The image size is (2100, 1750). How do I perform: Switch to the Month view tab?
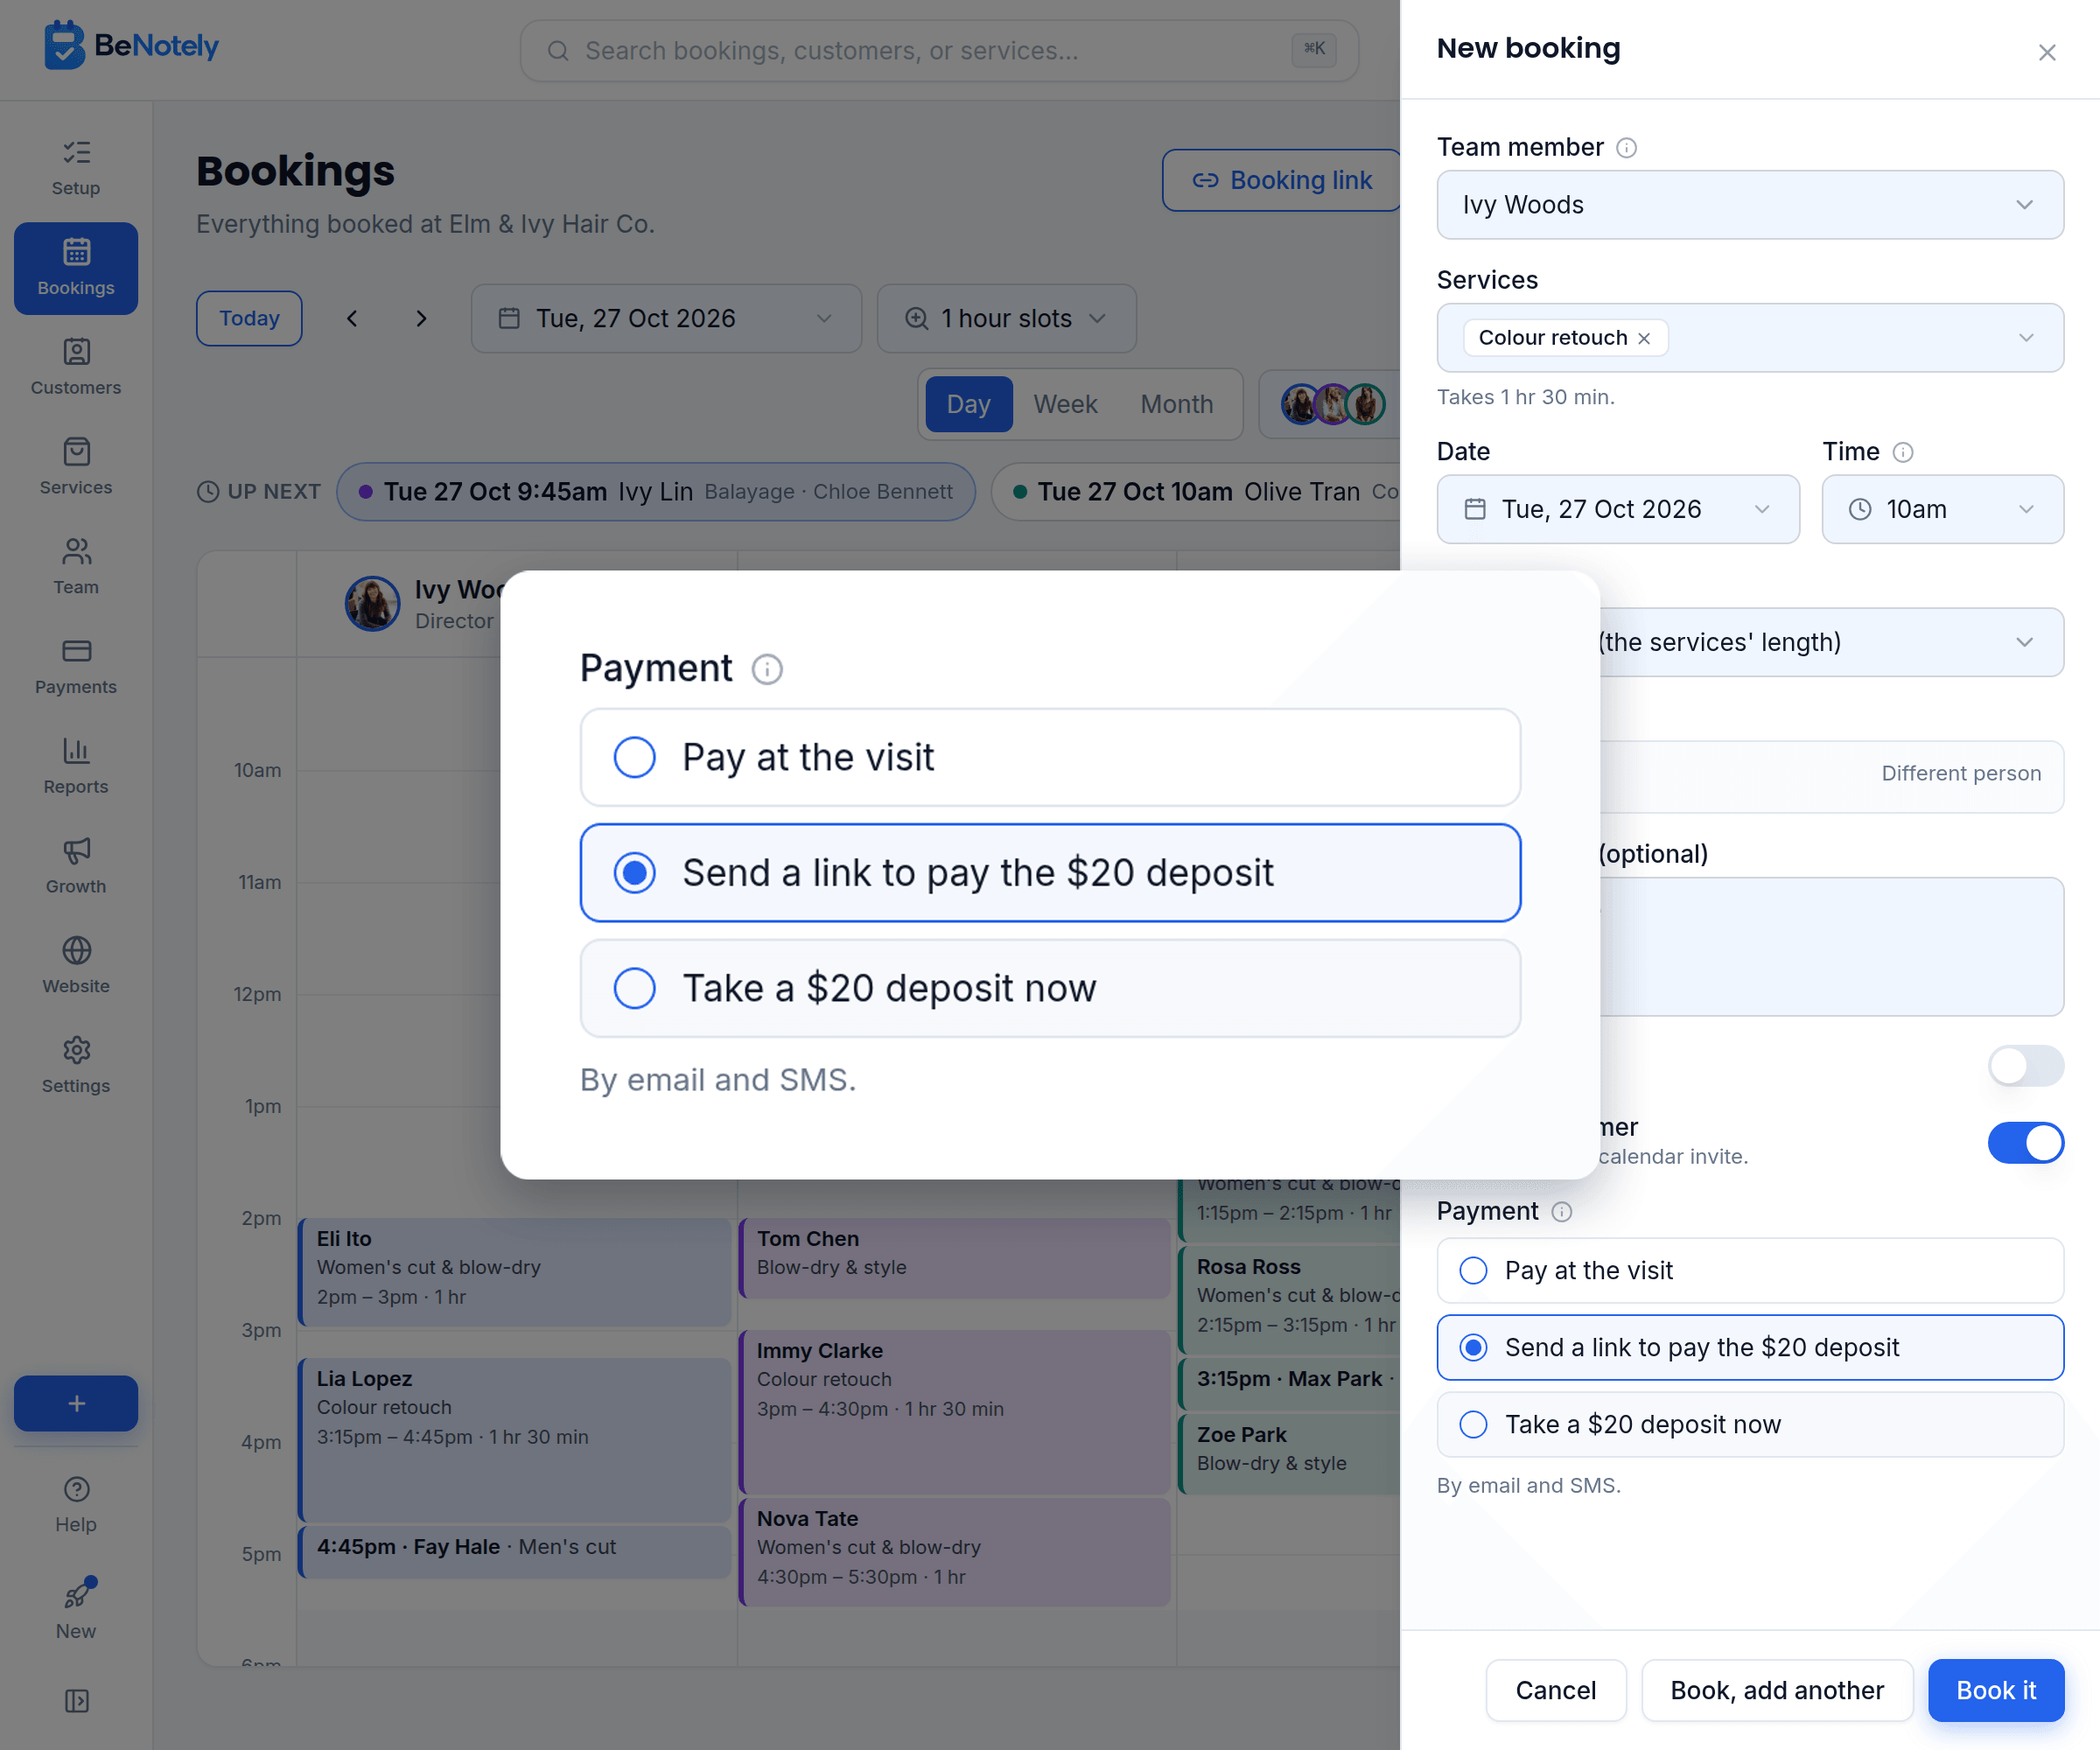1176,404
